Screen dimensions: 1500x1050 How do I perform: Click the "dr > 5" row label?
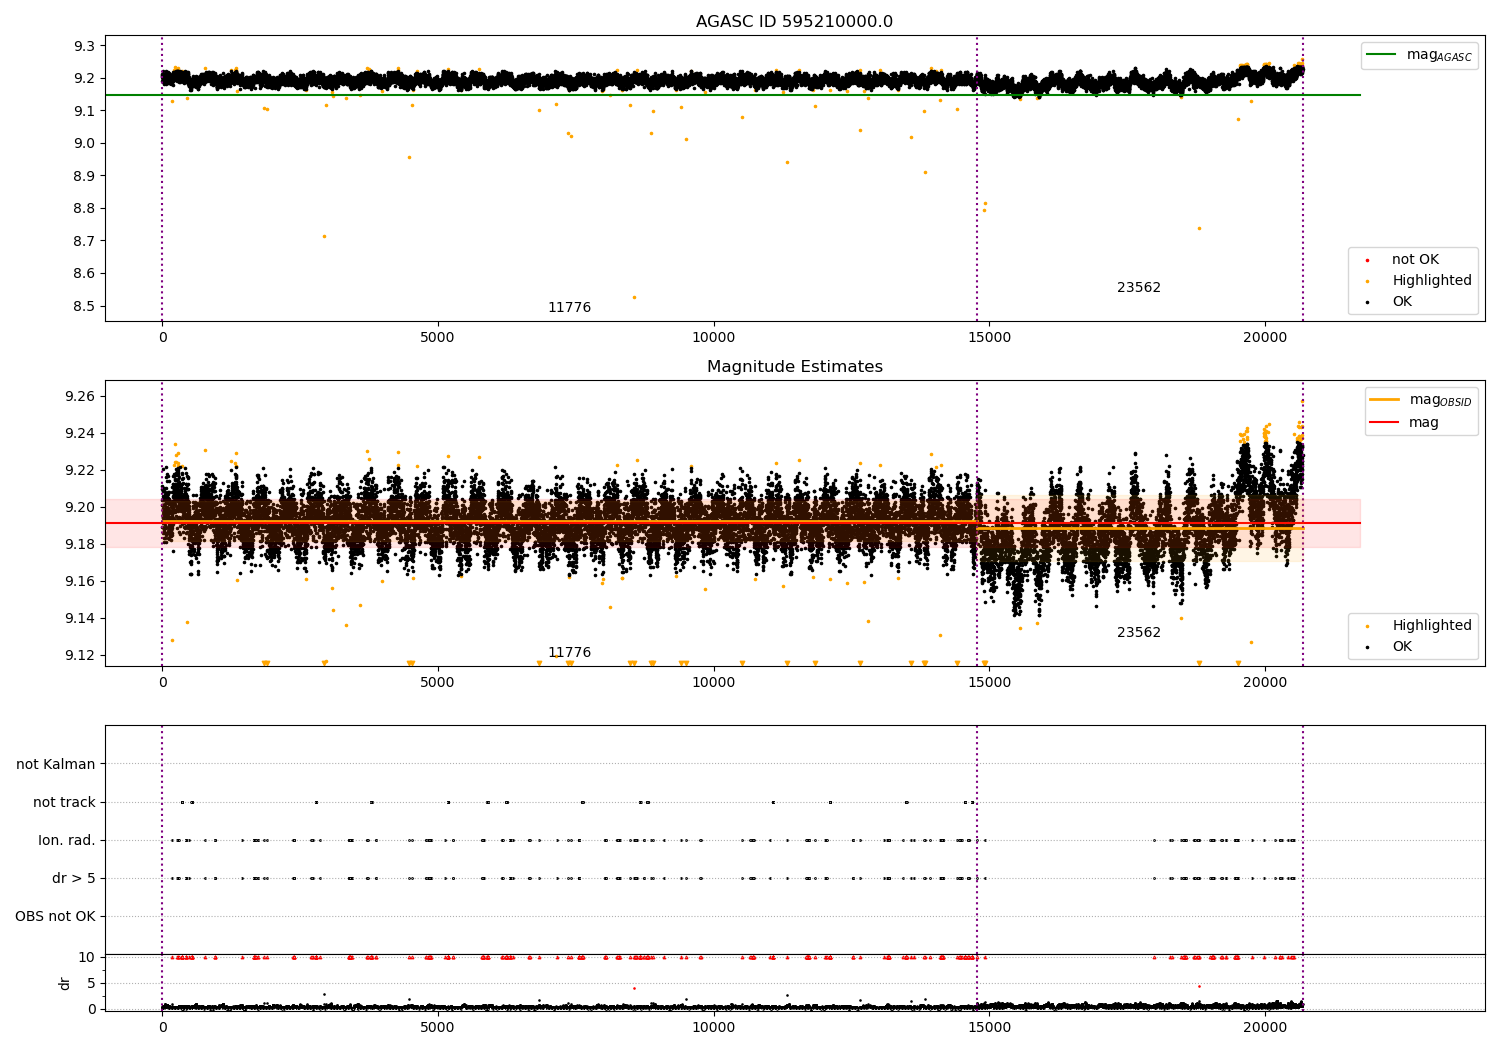point(74,879)
